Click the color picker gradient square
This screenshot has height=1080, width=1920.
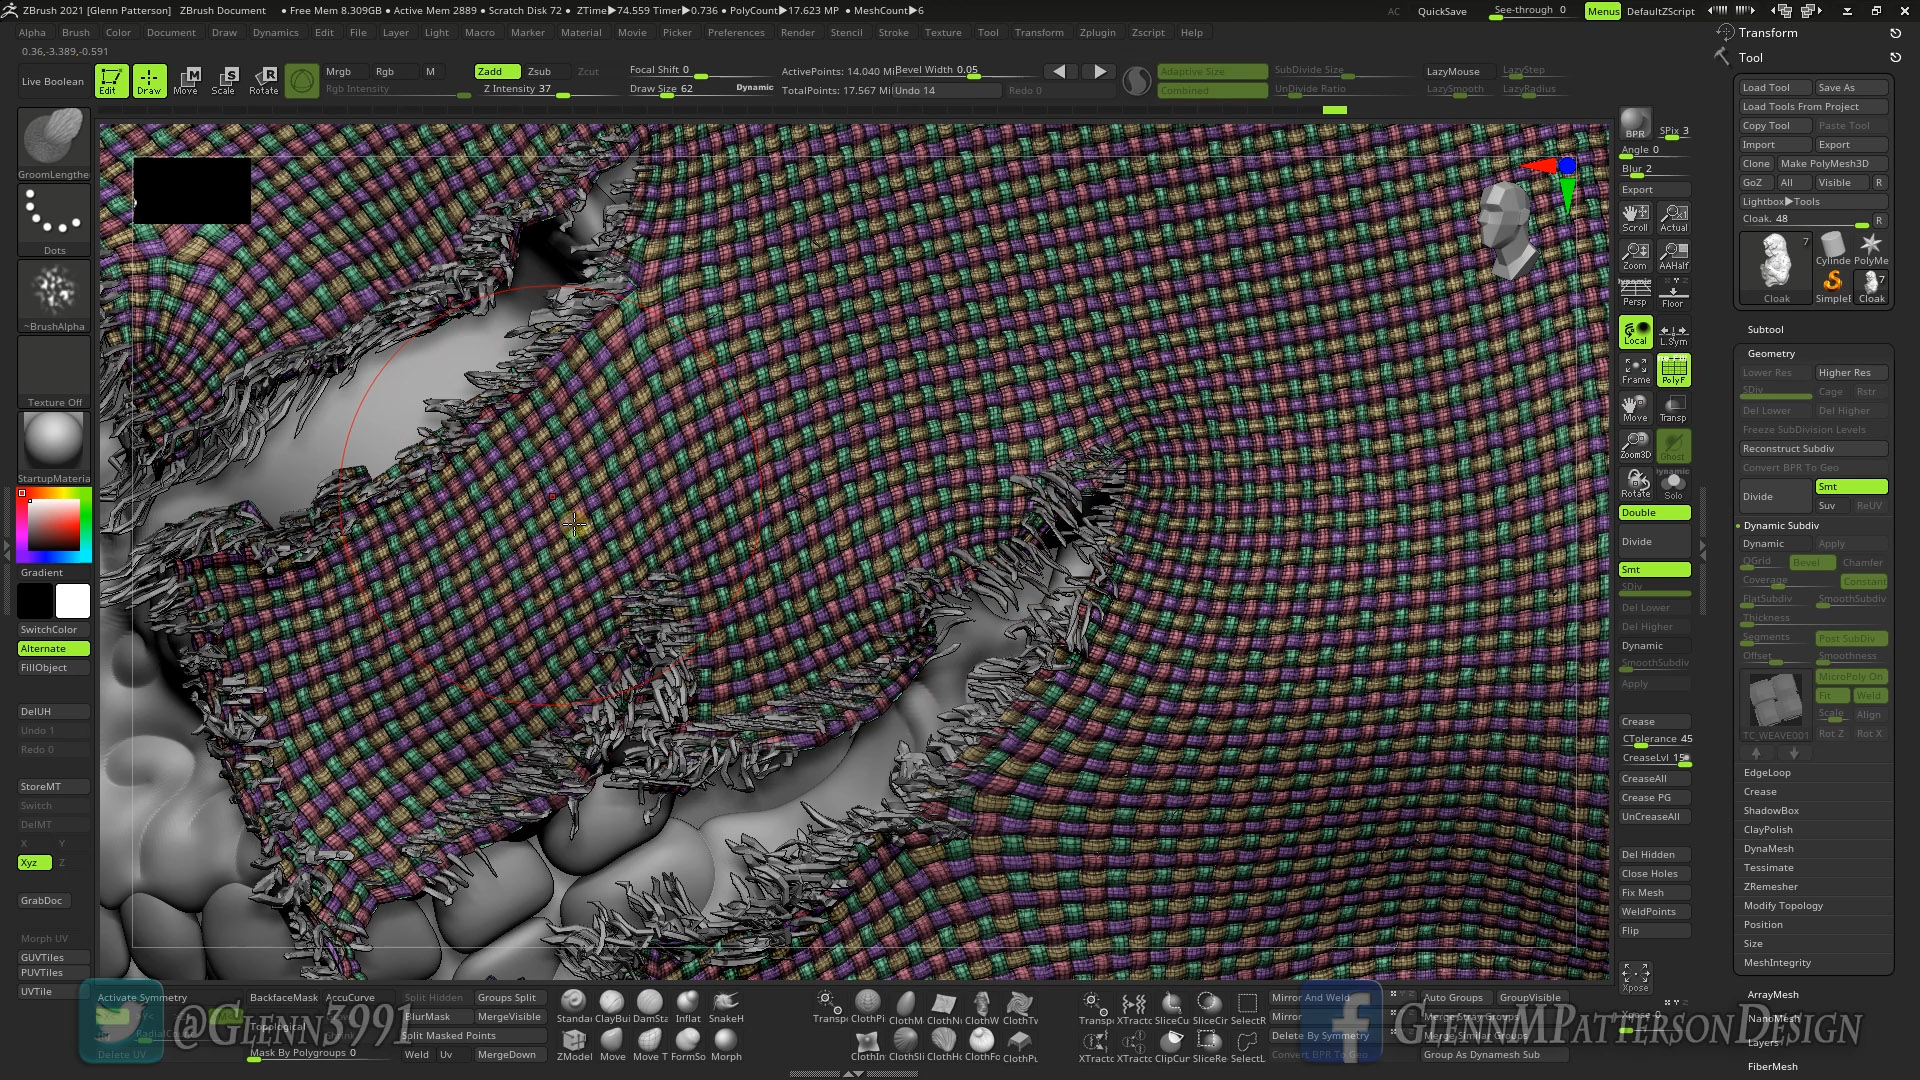coord(53,524)
